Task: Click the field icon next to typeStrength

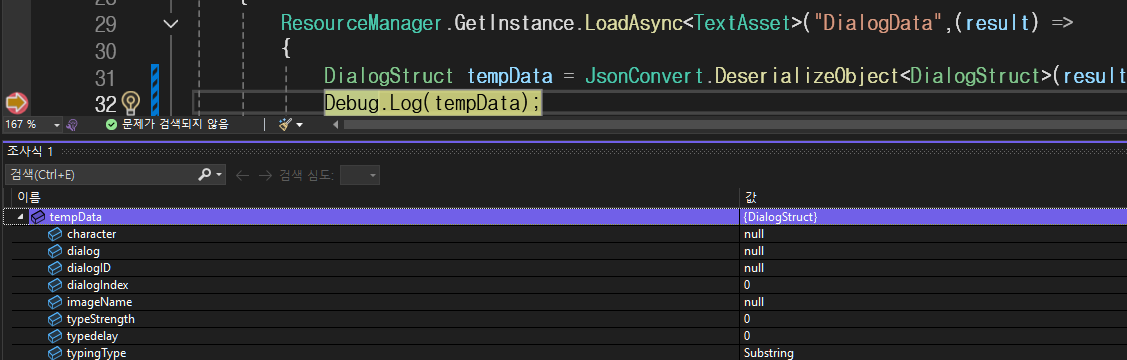Action: click(x=55, y=319)
